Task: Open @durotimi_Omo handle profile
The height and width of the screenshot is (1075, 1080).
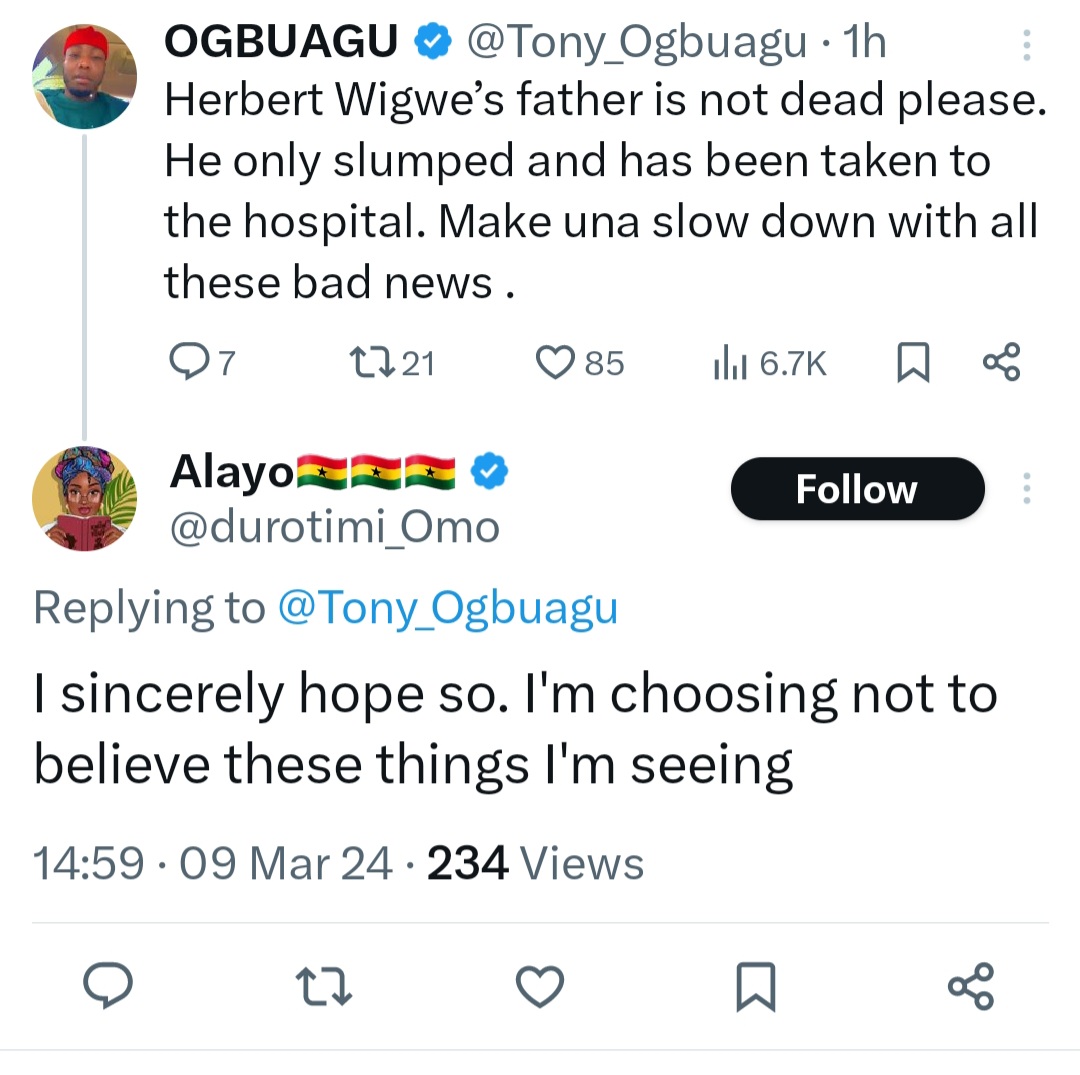Action: pyautogui.click(x=335, y=526)
